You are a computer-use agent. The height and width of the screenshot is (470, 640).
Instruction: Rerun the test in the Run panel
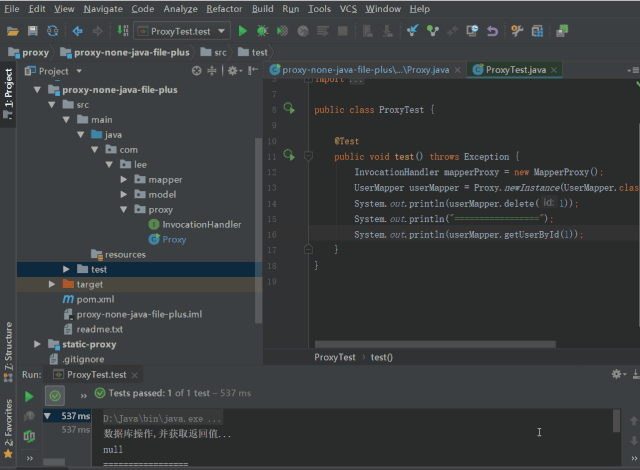29,396
